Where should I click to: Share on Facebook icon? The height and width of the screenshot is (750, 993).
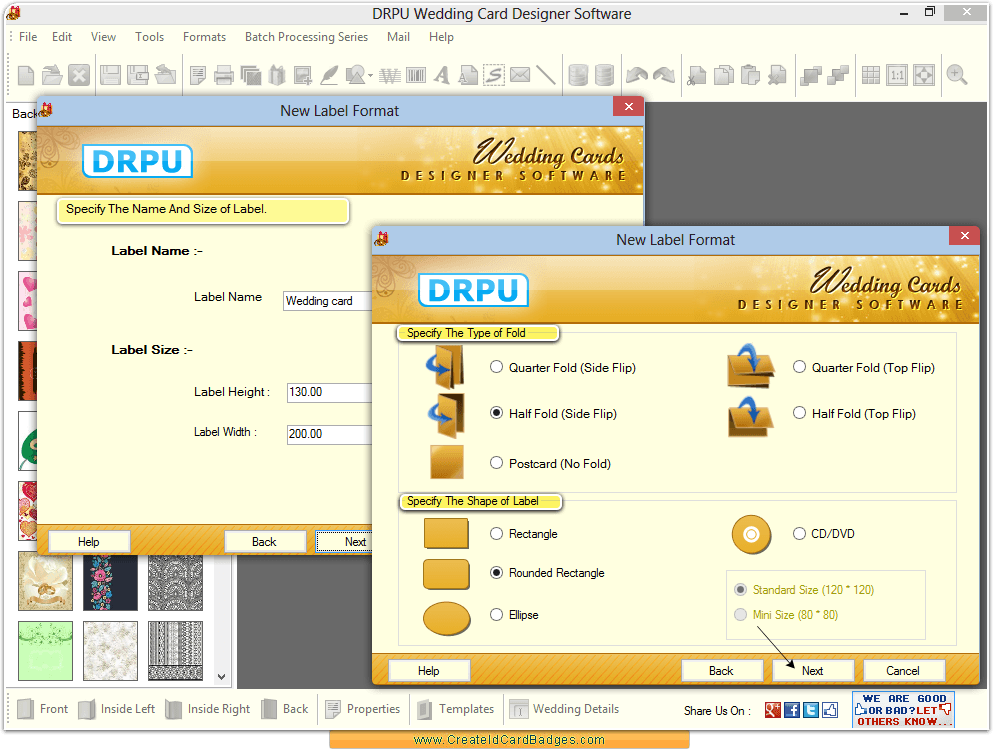coord(792,710)
